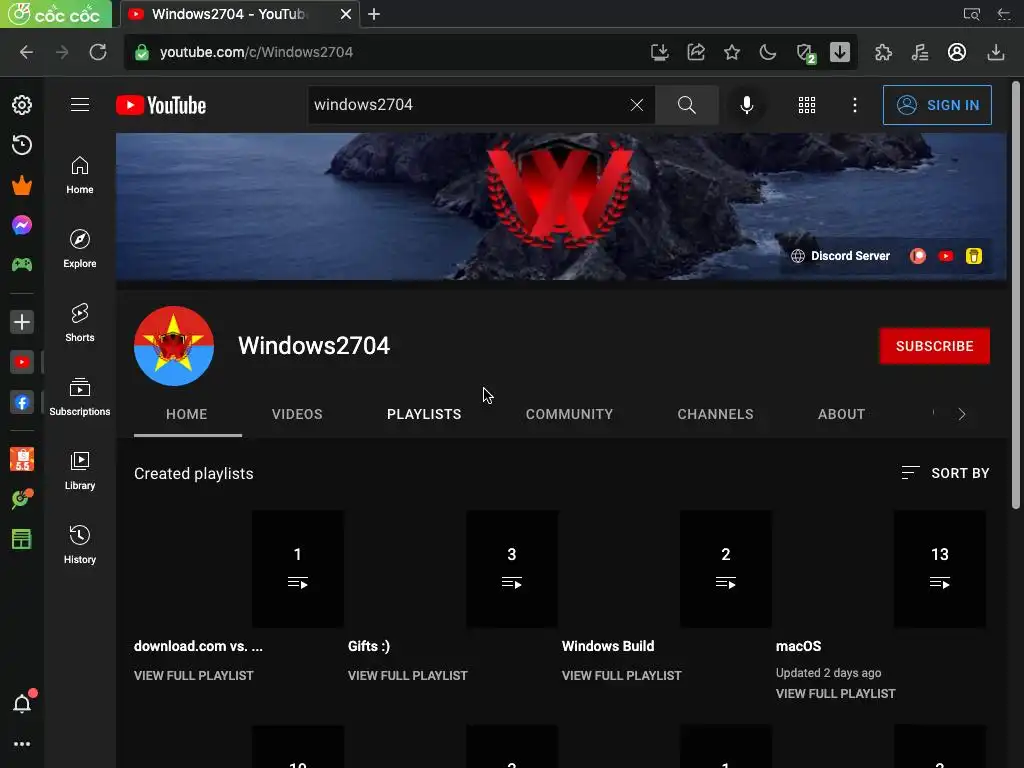Search by voice with microphone
Screen dimensions: 1024x768
(x=746, y=104)
